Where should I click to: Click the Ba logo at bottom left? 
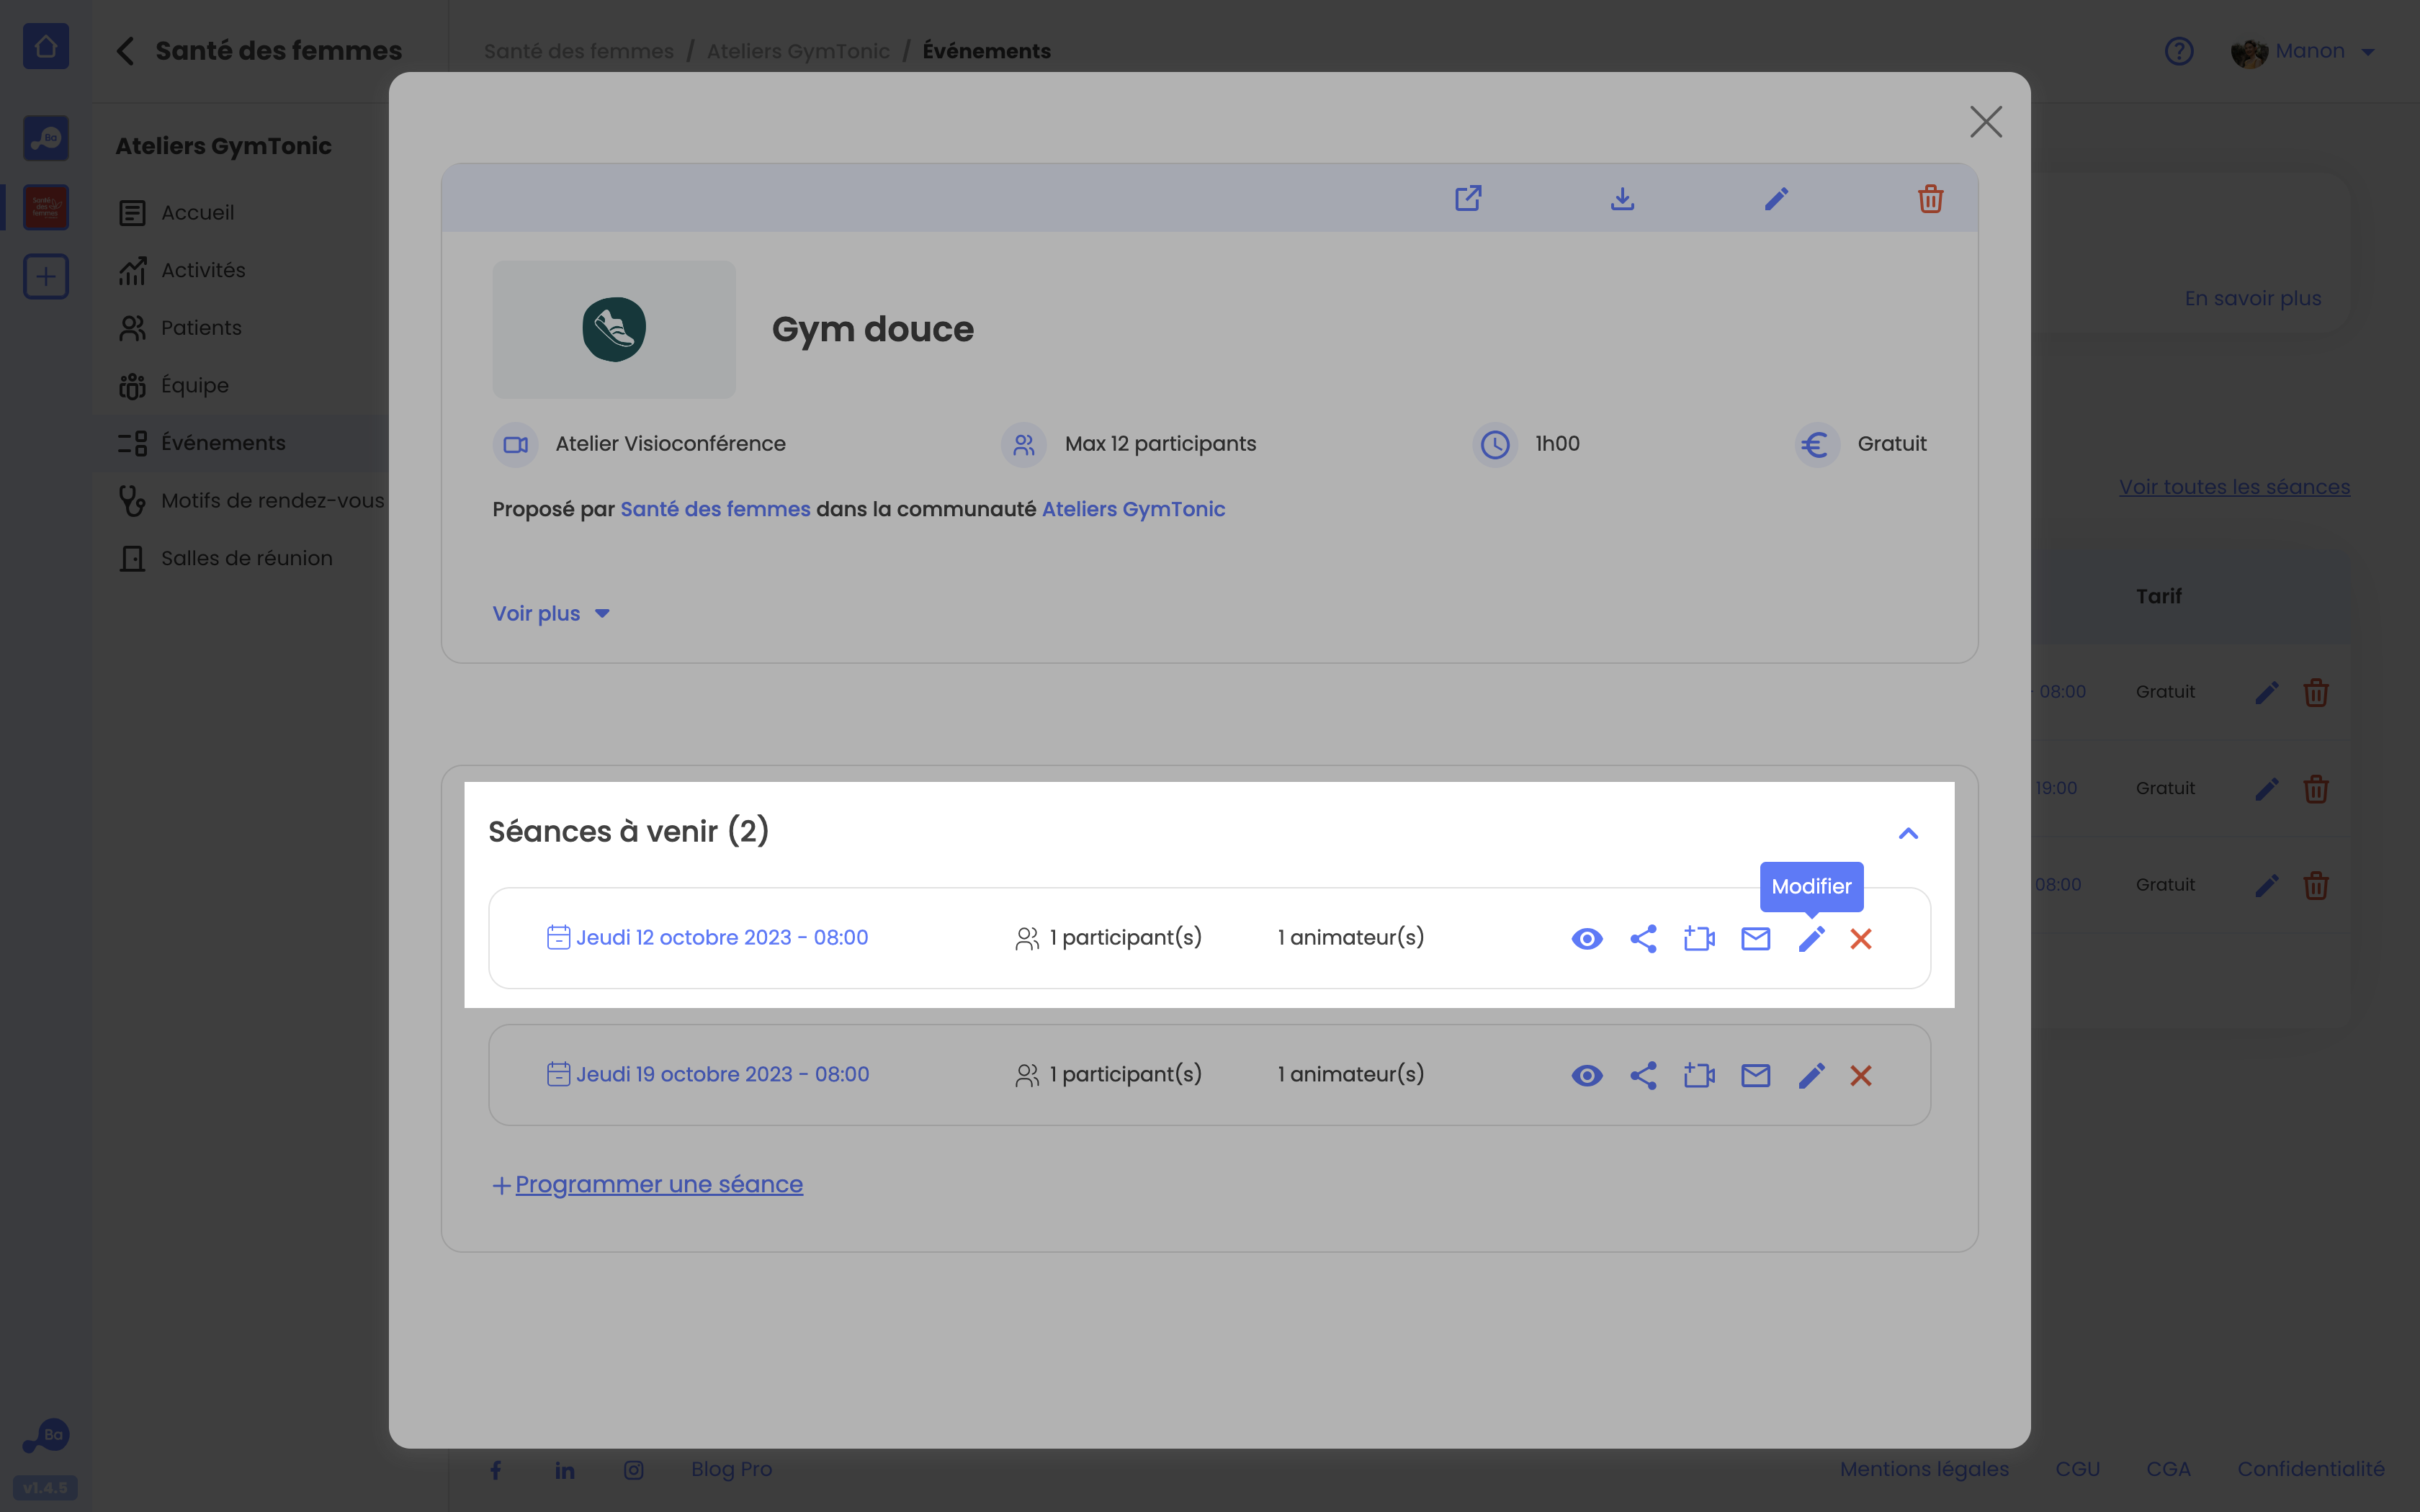(46, 1436)
